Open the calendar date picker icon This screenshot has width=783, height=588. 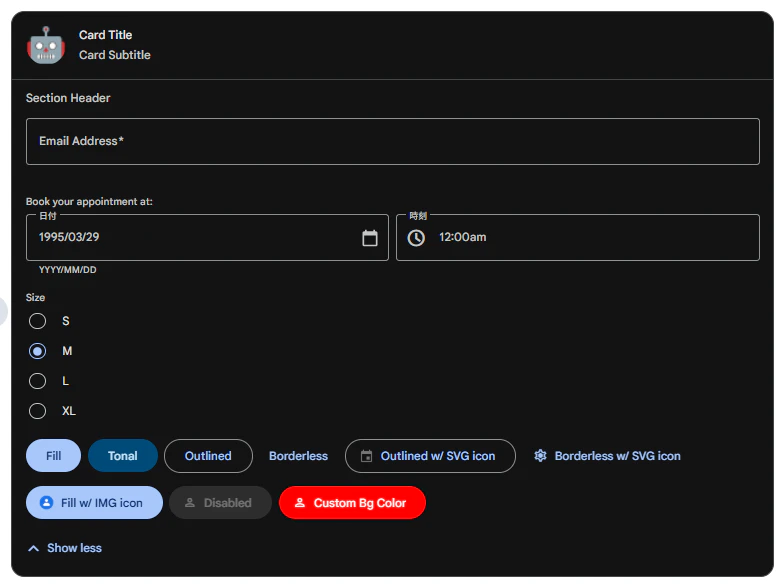pyautogui.click(x=370, y=238)
